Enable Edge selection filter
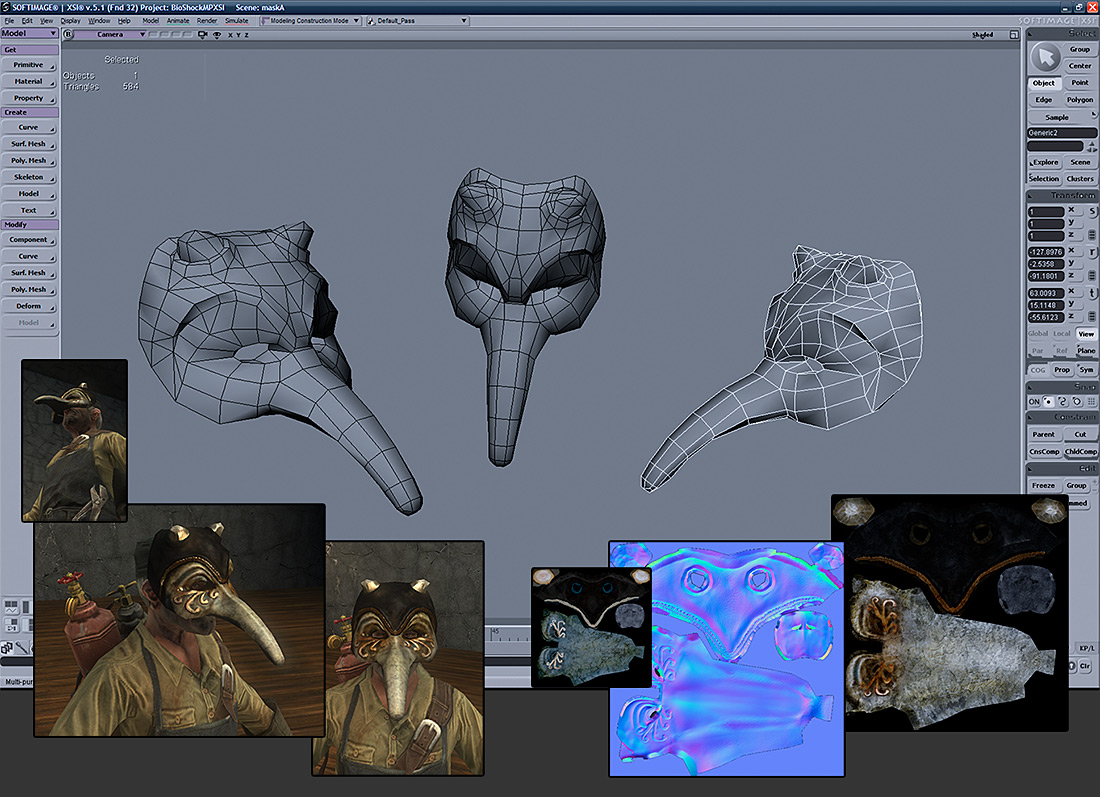1100x797 pixels. [x=1043, y=100]
